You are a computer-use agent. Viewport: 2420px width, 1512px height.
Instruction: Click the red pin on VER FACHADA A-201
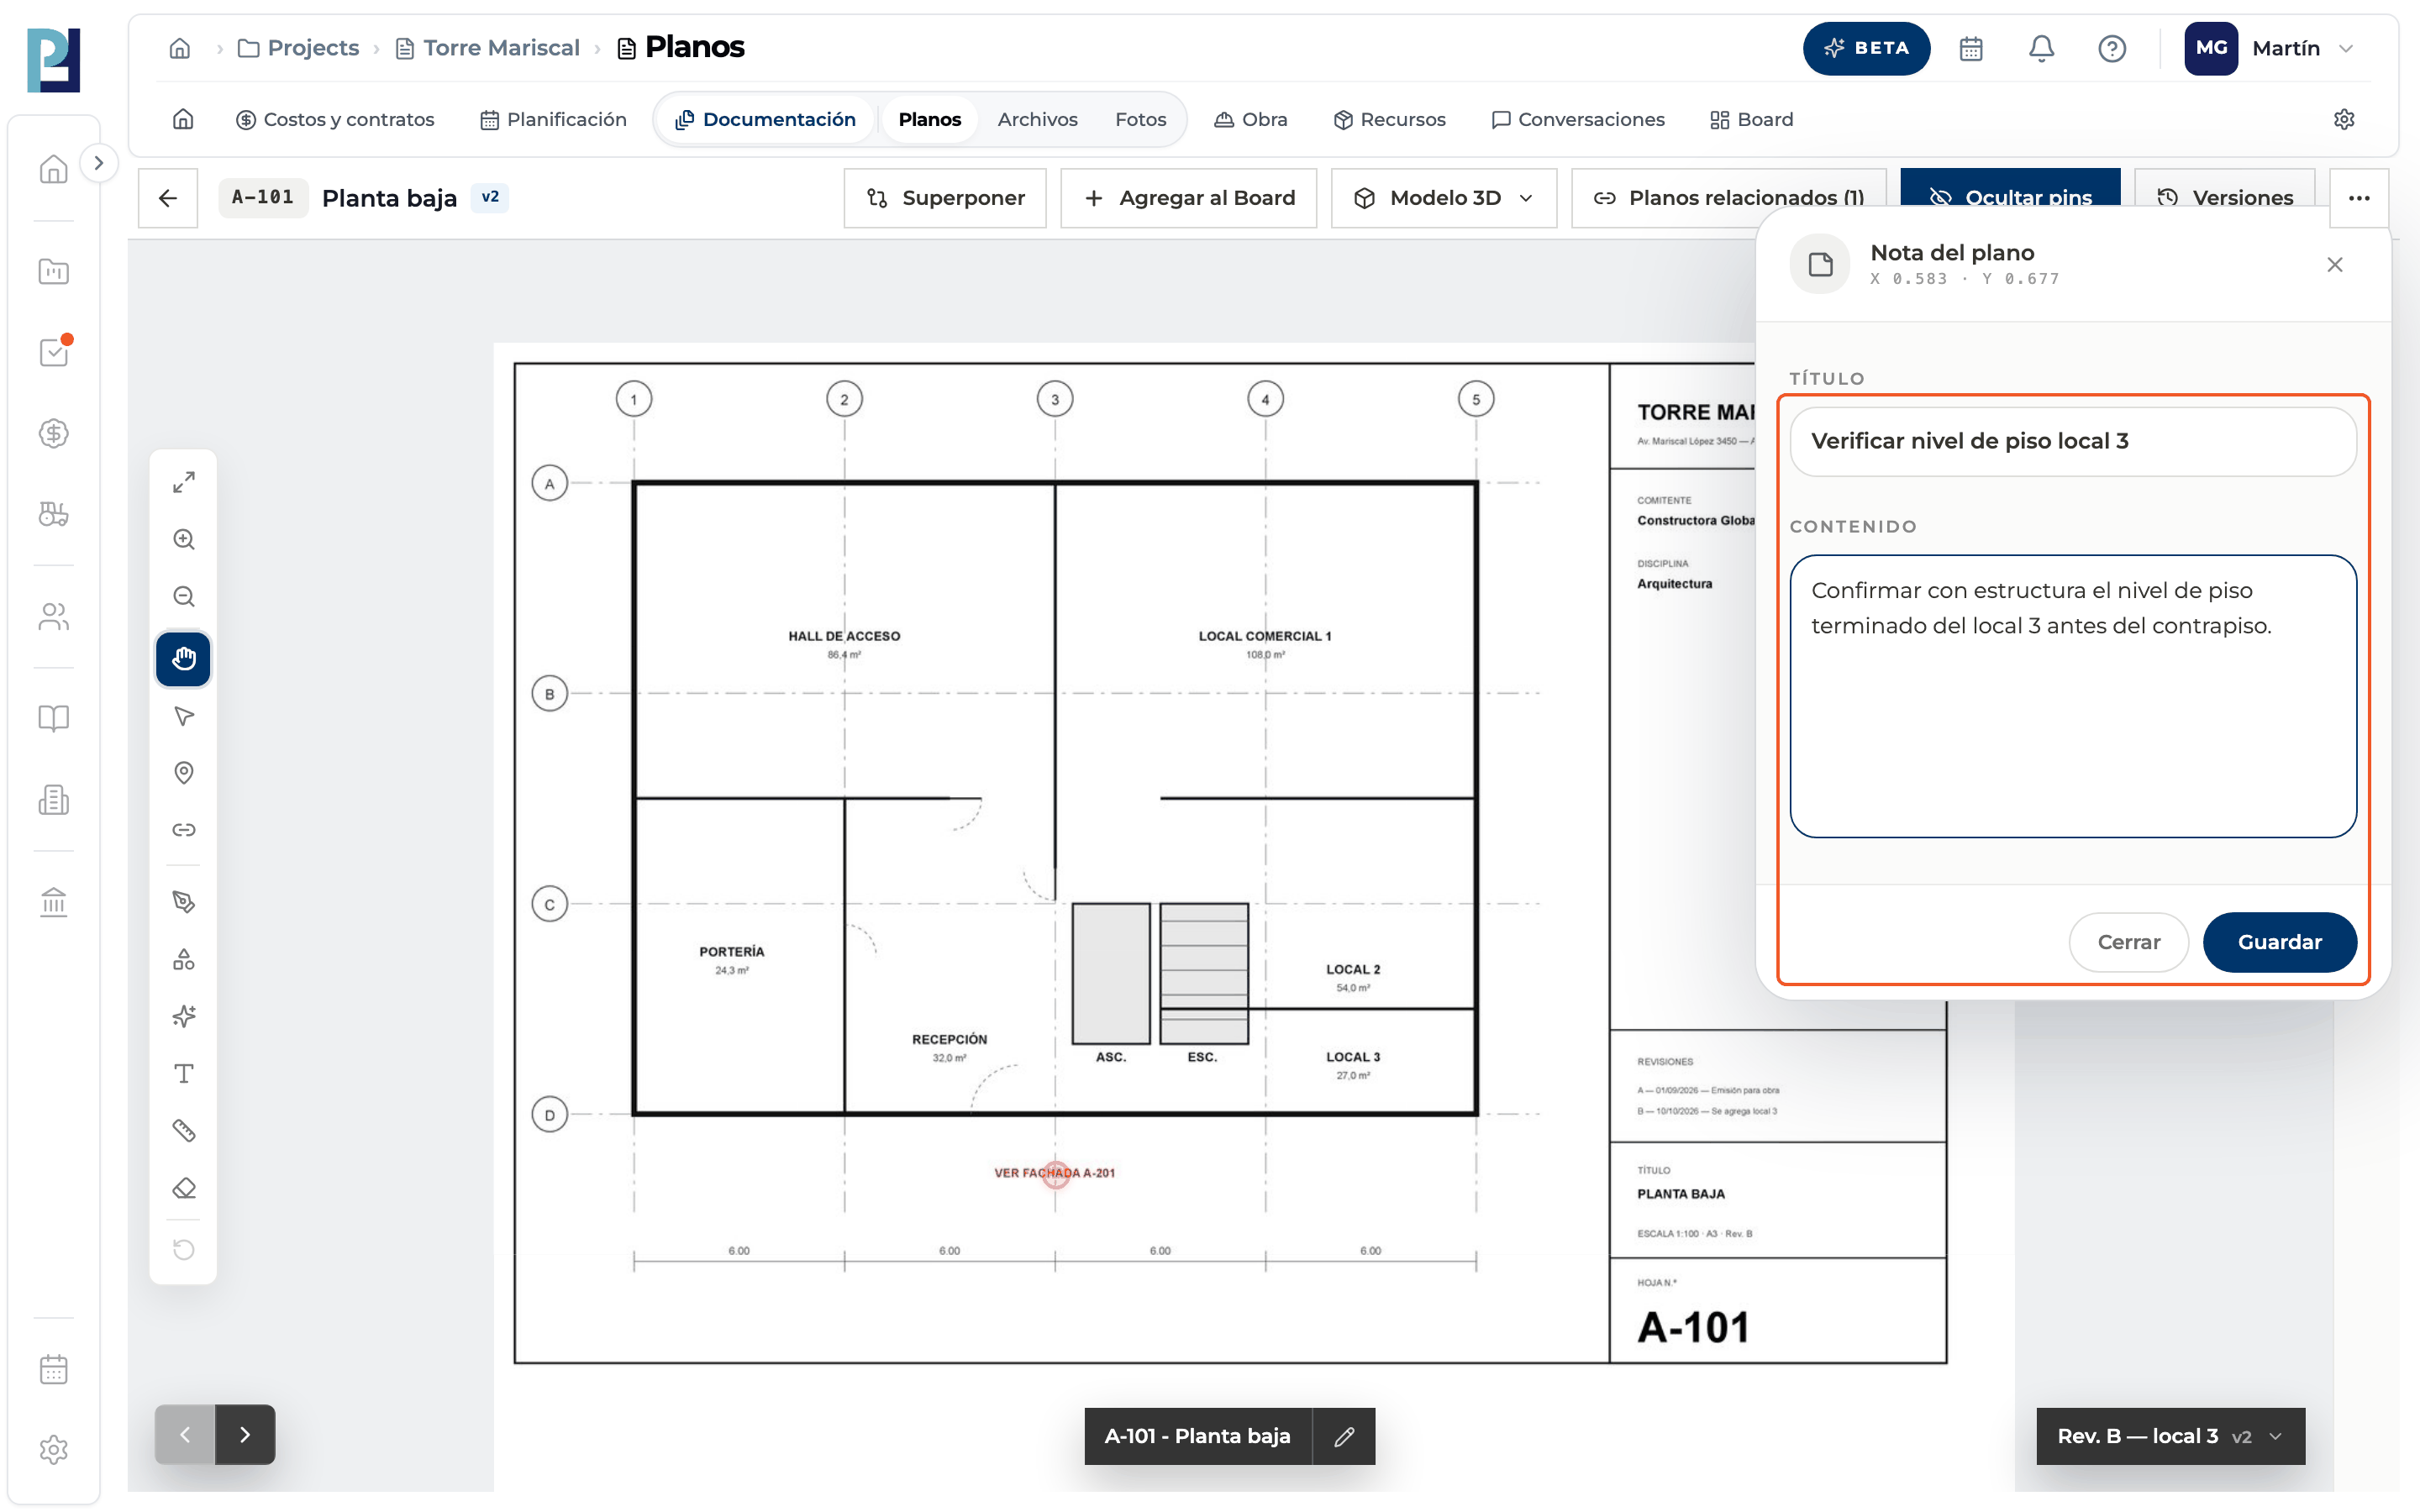[x=1056, y=1174]
